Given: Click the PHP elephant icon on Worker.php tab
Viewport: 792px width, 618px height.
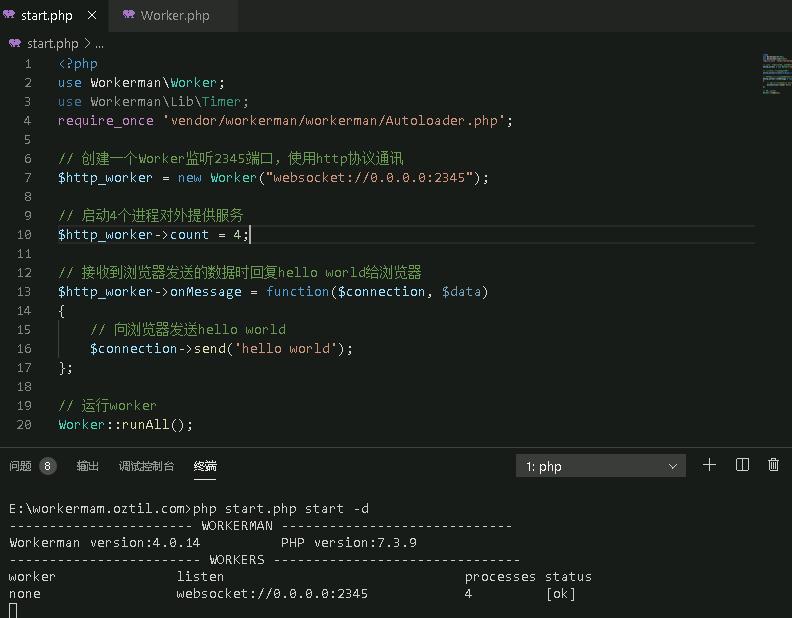Looking at the screenshot, I should pos(129,15).
